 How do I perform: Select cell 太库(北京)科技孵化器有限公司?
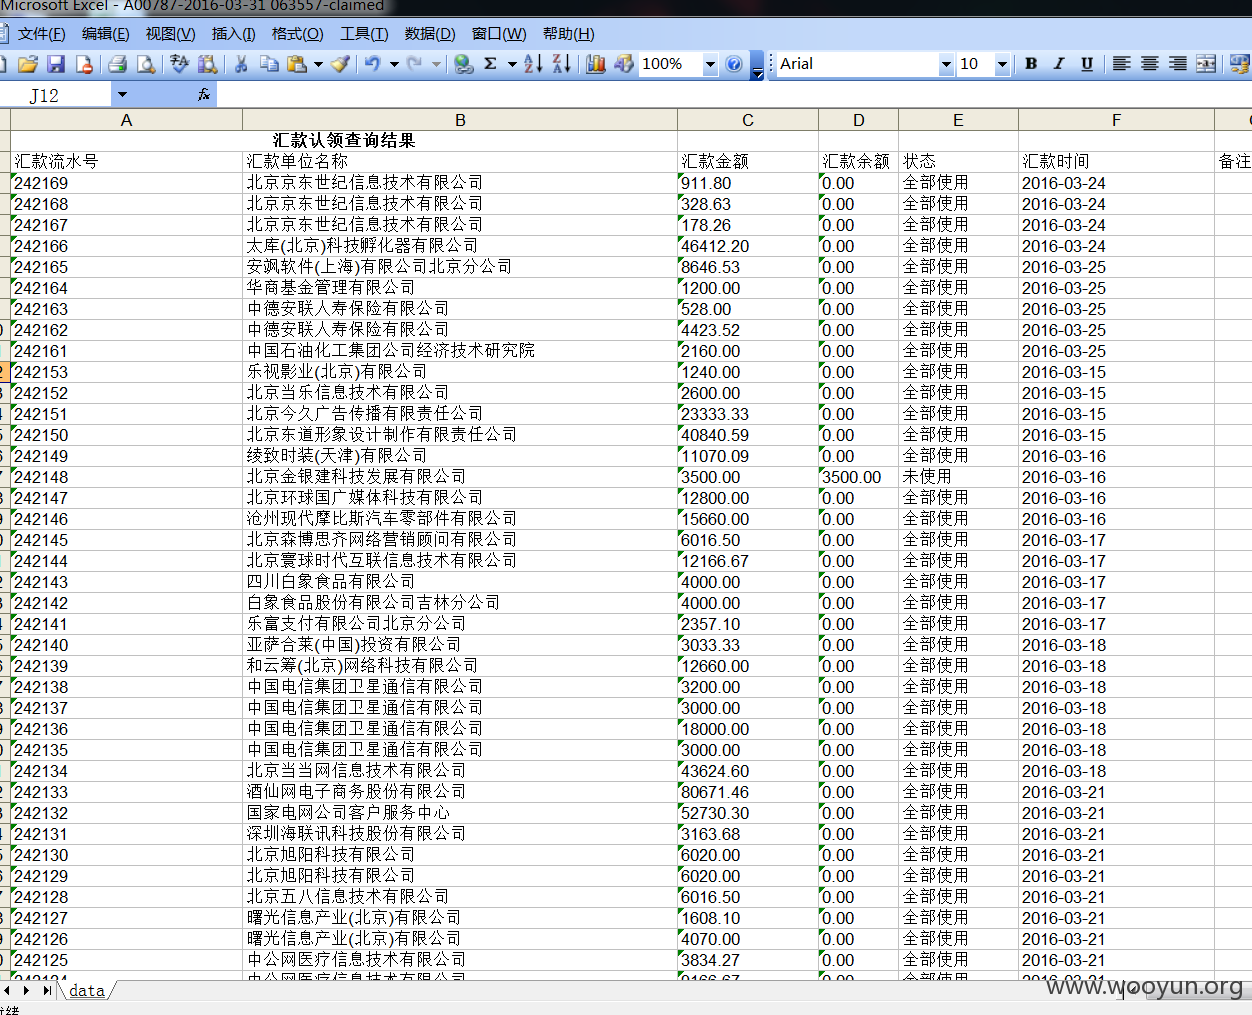460,246
